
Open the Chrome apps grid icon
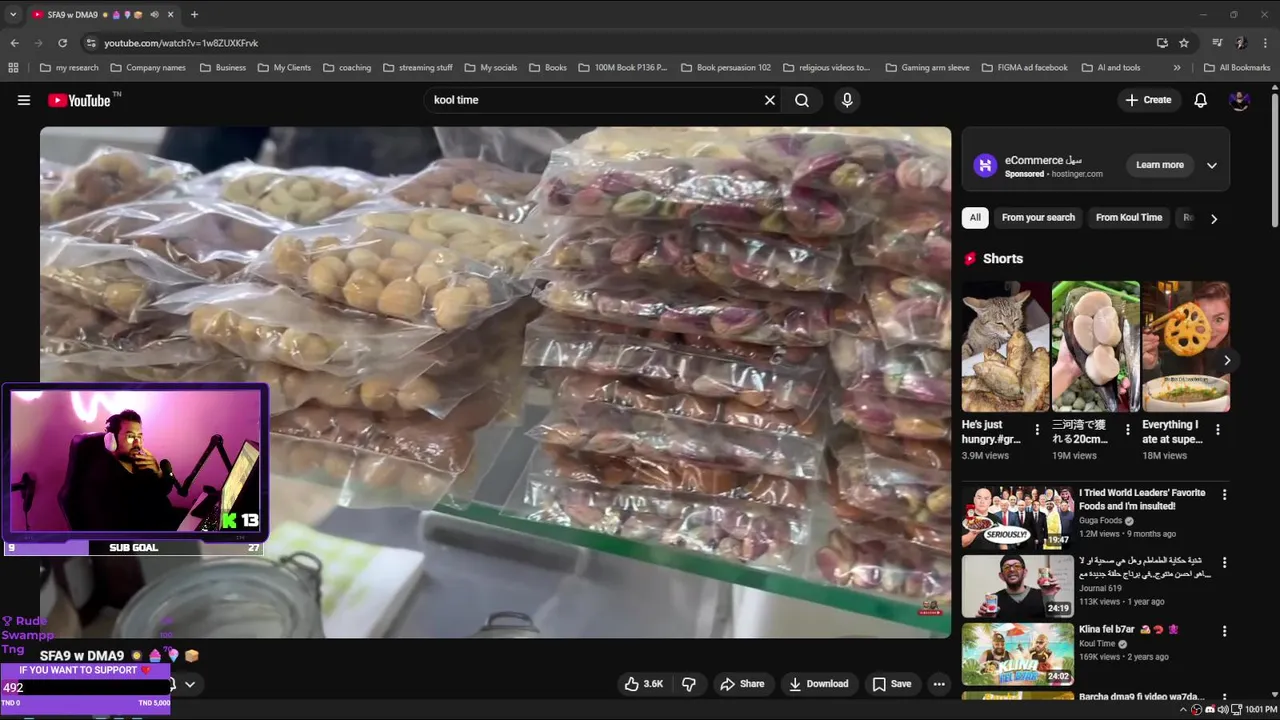tap(13, 68)
